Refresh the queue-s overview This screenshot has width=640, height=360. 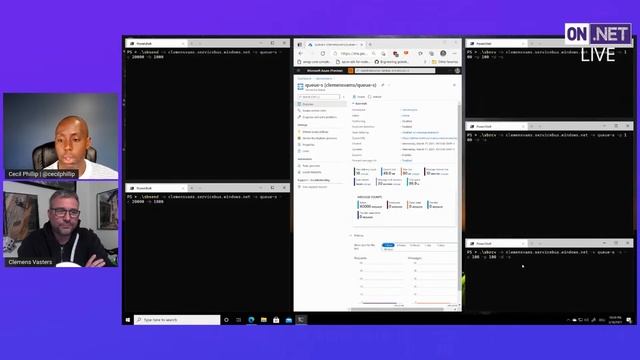tap(375, 97)
